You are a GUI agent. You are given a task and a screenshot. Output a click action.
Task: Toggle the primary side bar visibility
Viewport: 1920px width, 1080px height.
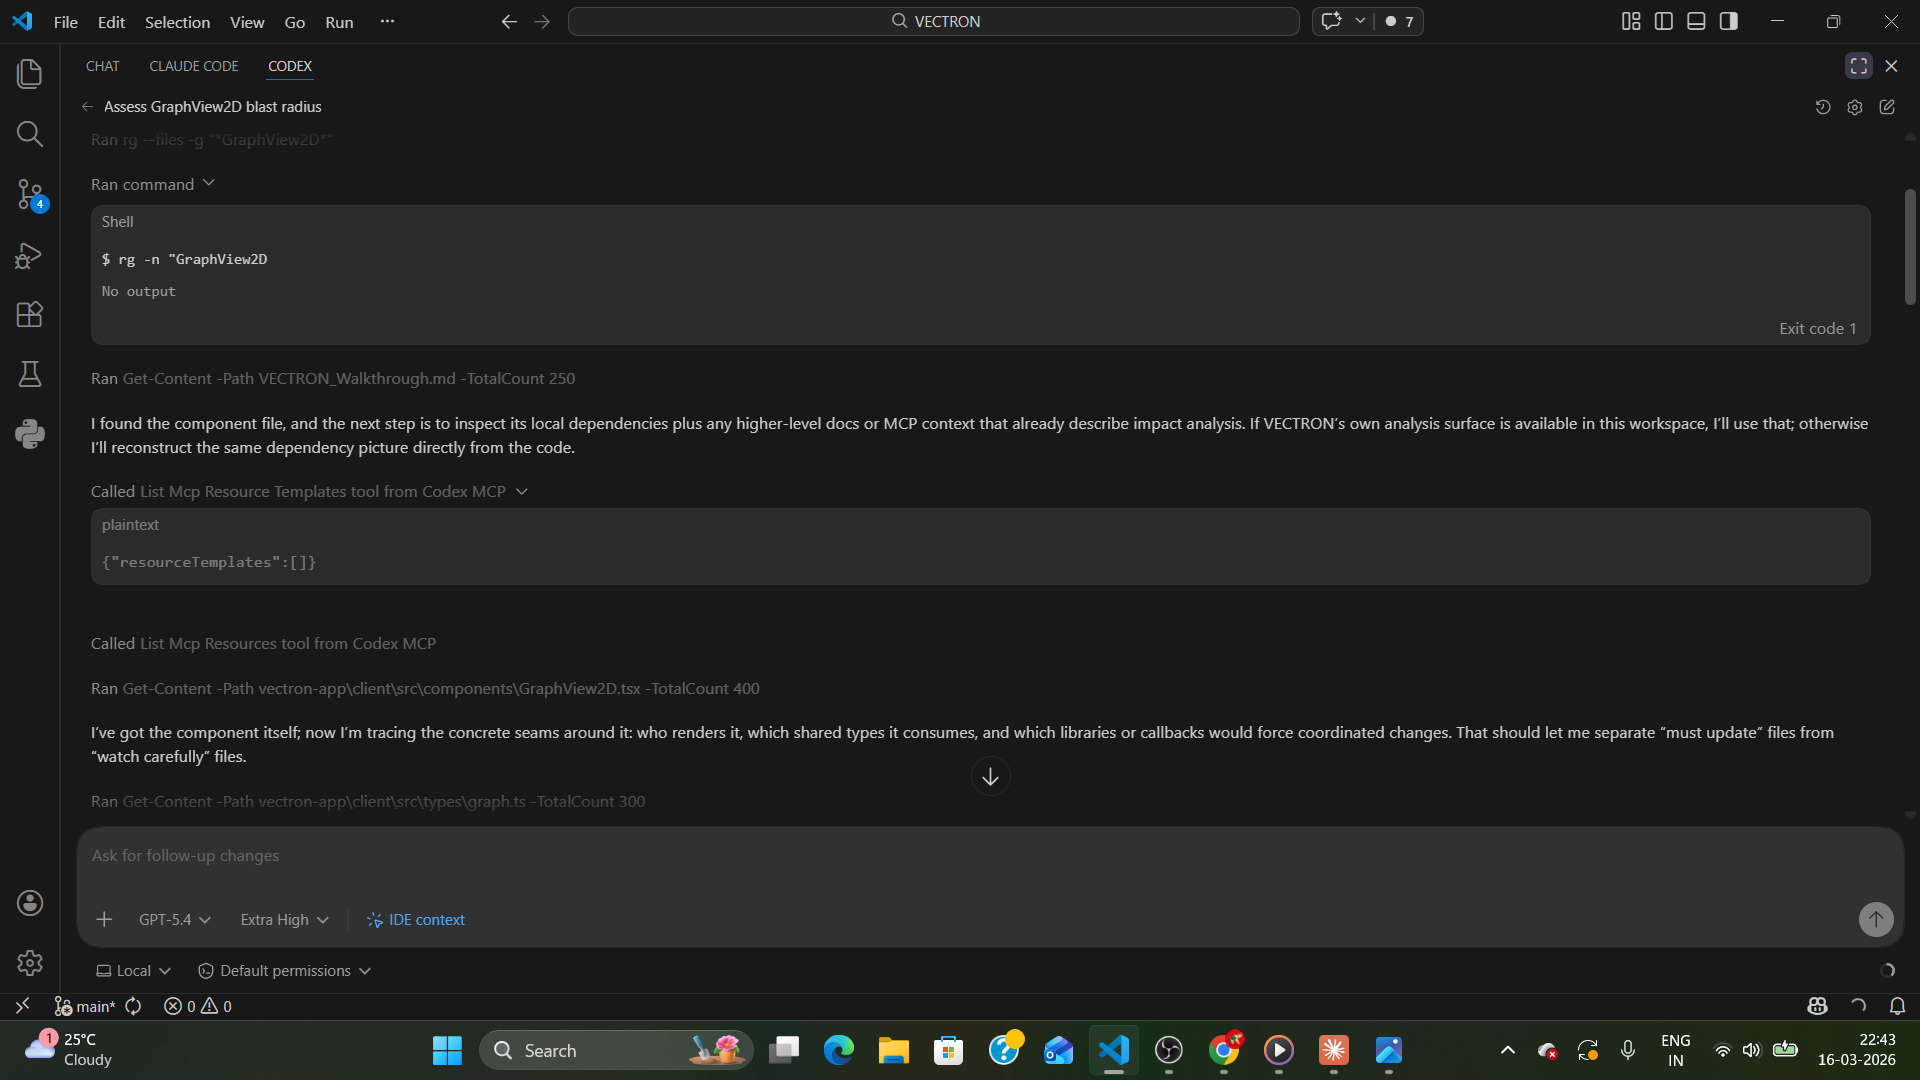pos(1663,20)
